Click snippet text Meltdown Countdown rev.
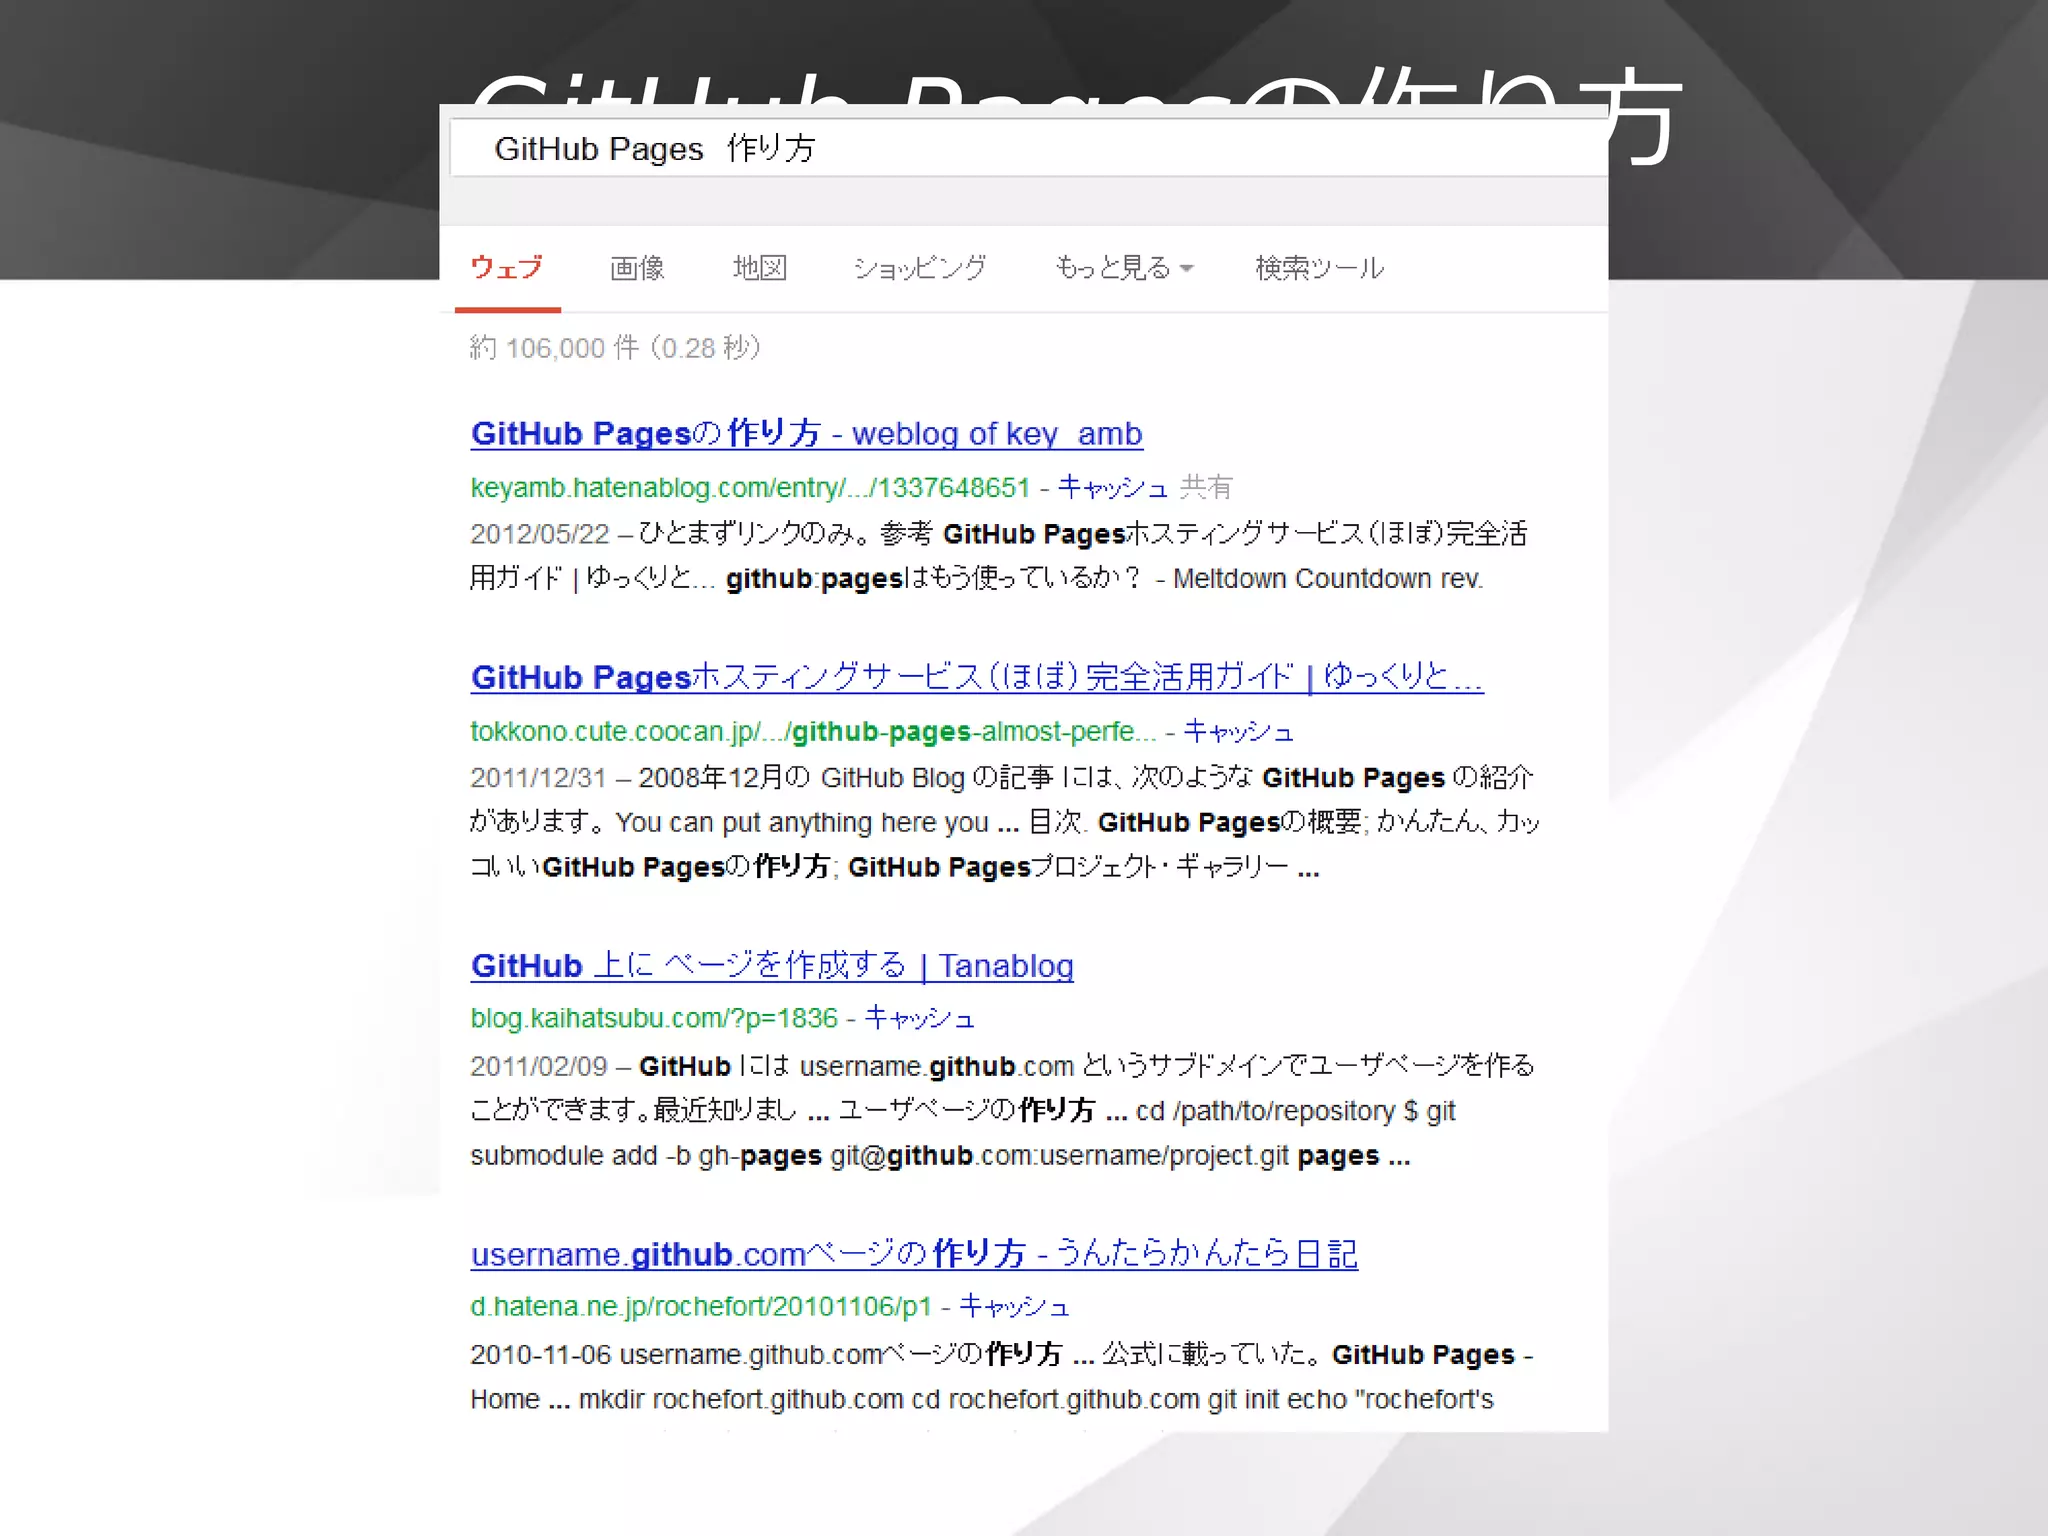The height and width of the screenshot is (1536, 2048). coord(1328,579)
